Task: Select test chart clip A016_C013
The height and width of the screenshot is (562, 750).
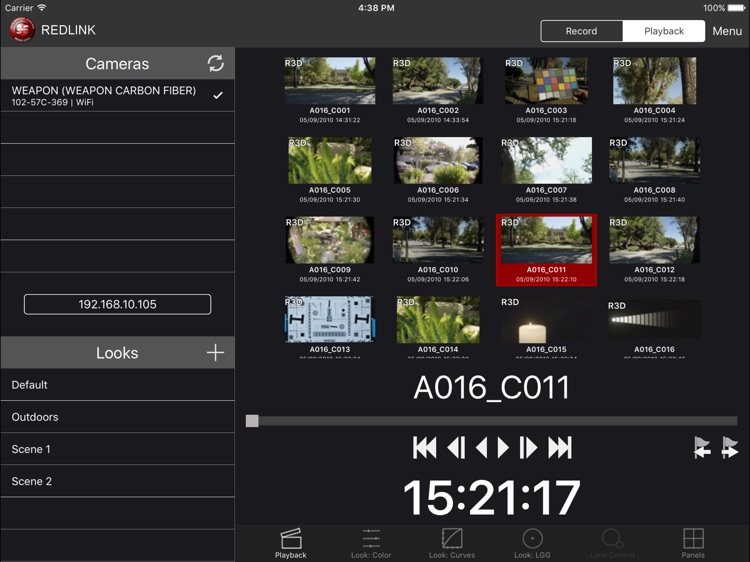Action: pos(330,319)
